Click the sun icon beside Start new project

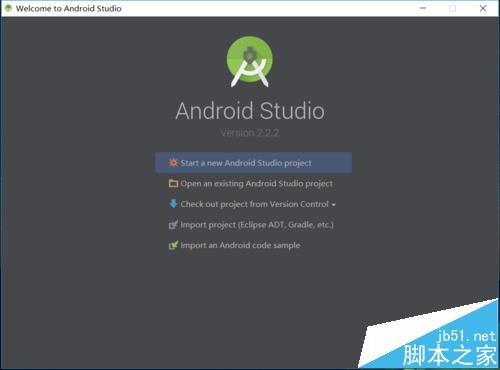point(173,163)
